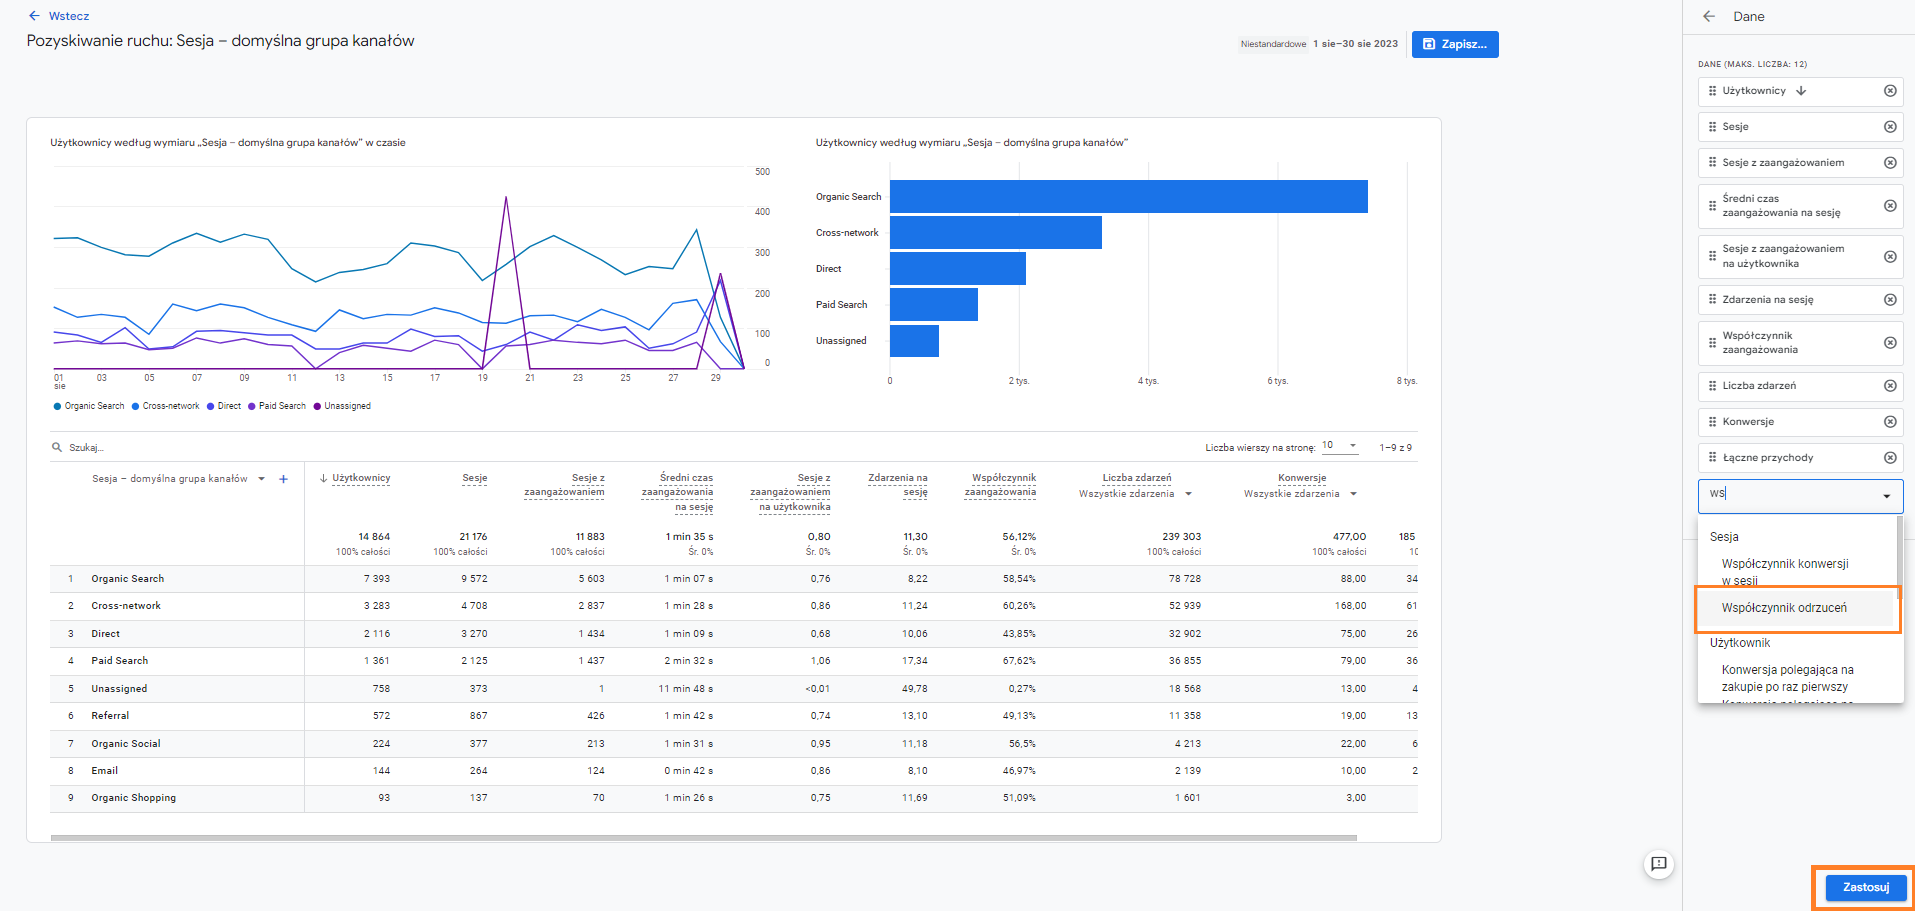Expand Wszystkie zdarzenia dropdown under Konwersje

point(1300,494)
